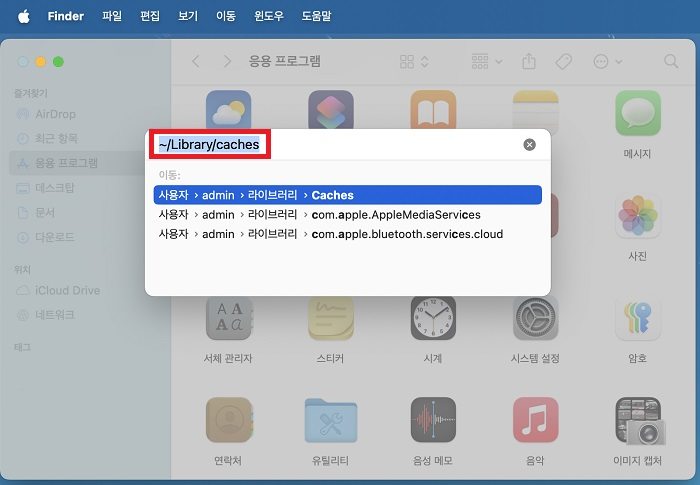Viewport: 700px width, 485px height.
Task: Click the 연락처 app icon
Action: coord(229,420)
